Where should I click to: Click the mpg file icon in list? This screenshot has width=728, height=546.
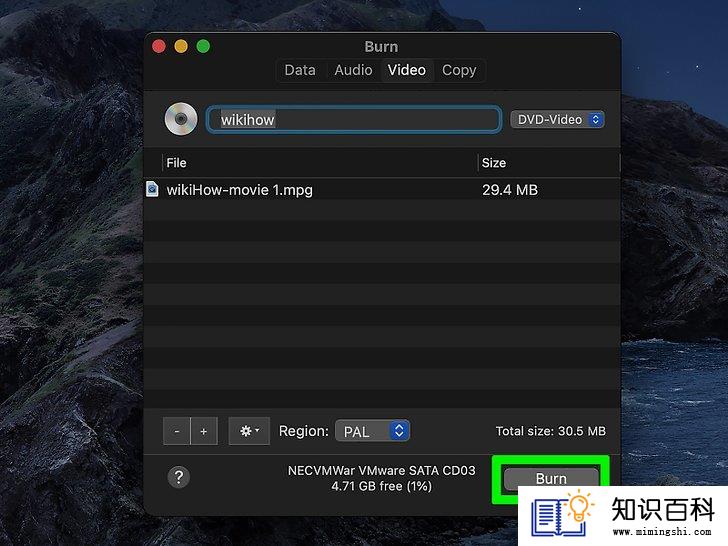152,189
